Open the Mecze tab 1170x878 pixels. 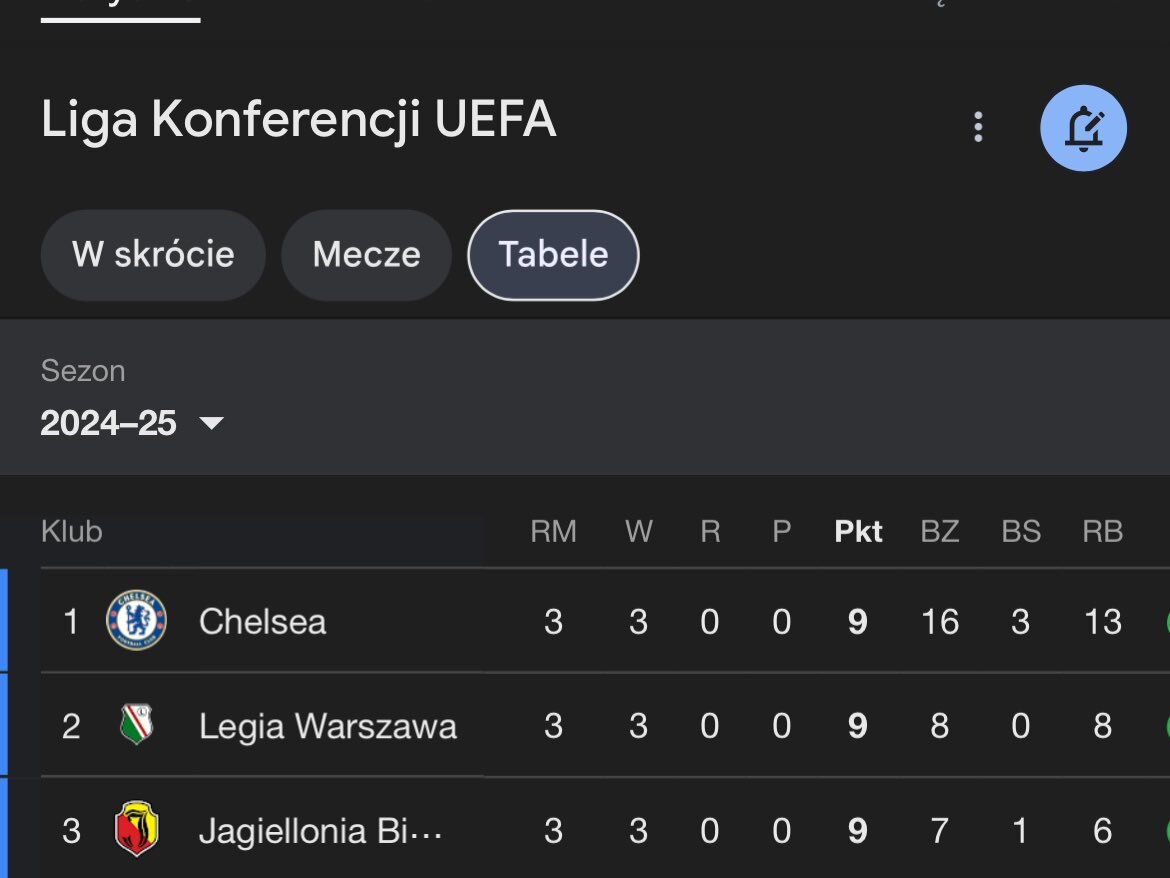pyautogui.click(x=366, y=254)
